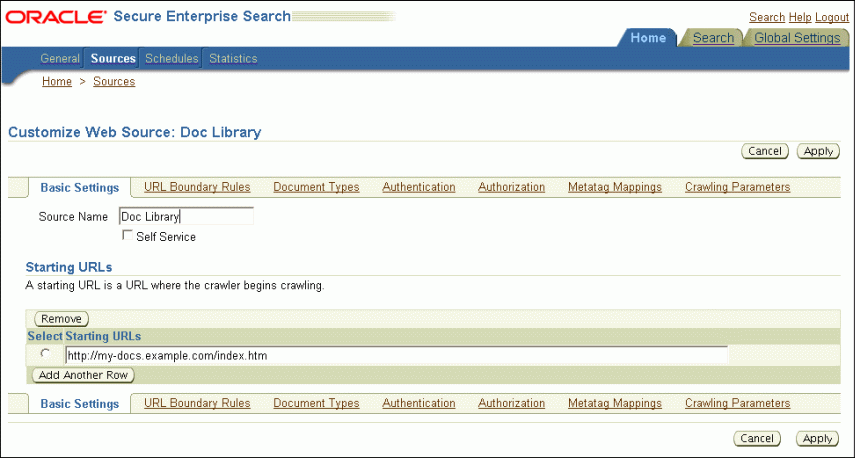Open top Authorization tab
This screenshot has height=458, width=855.
(511, 187)
